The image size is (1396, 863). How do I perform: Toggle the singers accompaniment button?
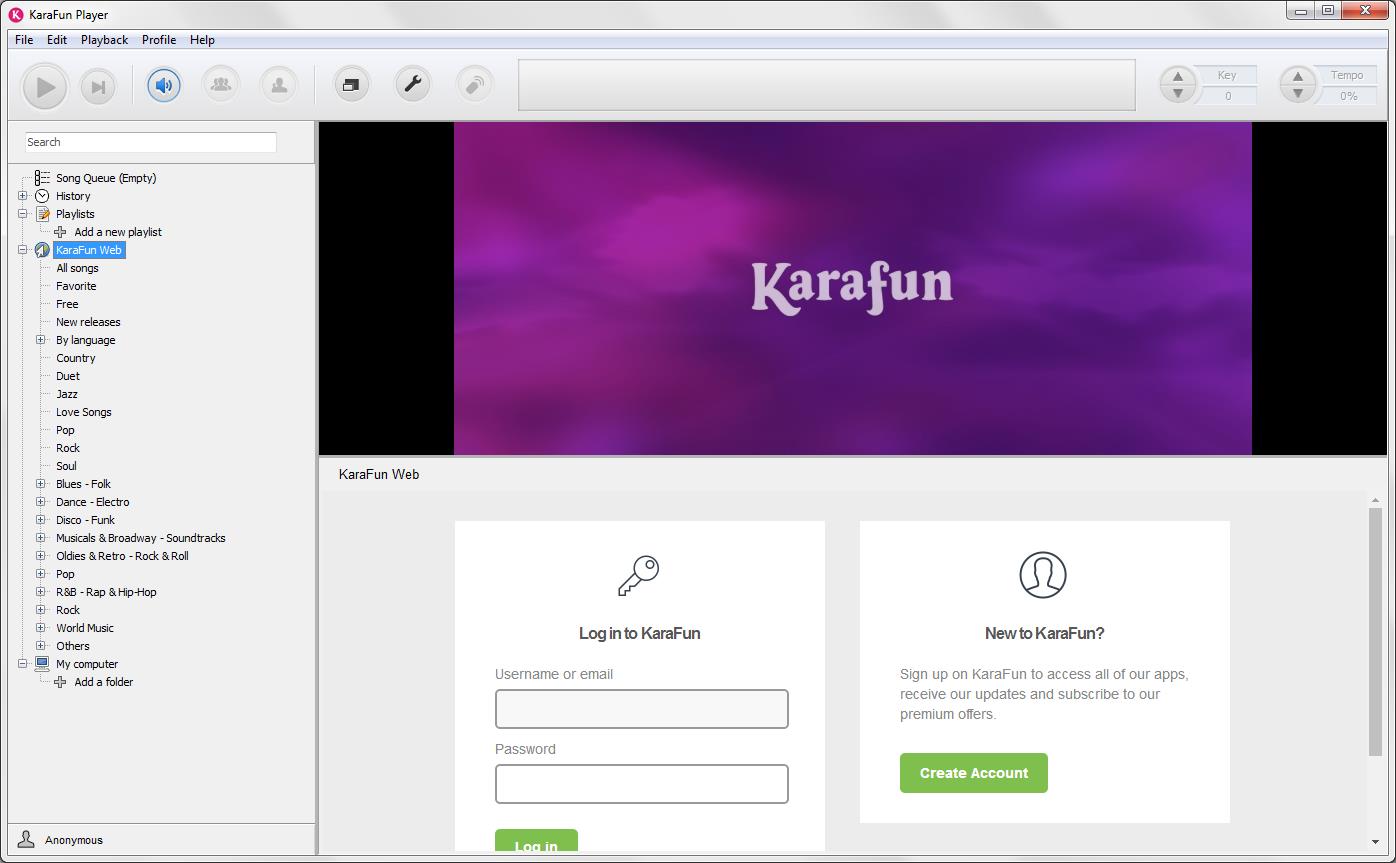coord(220,85)
